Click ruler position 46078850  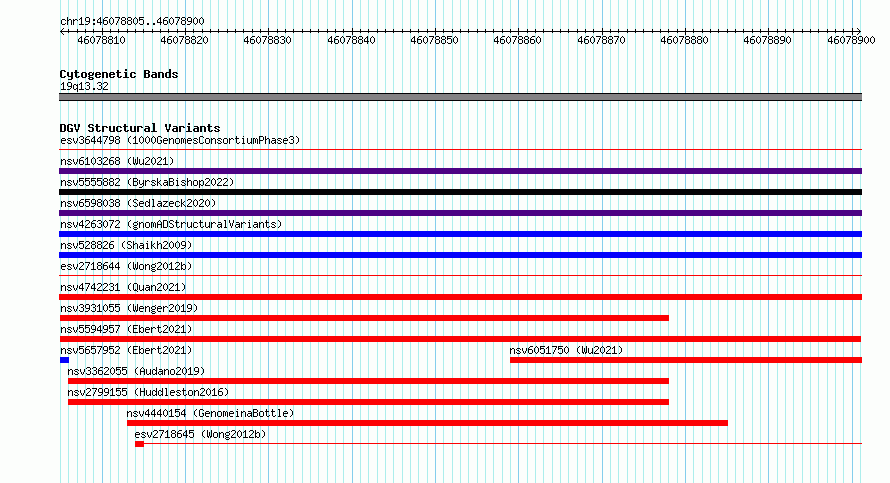pyautogui.click(x=434, y=40)
